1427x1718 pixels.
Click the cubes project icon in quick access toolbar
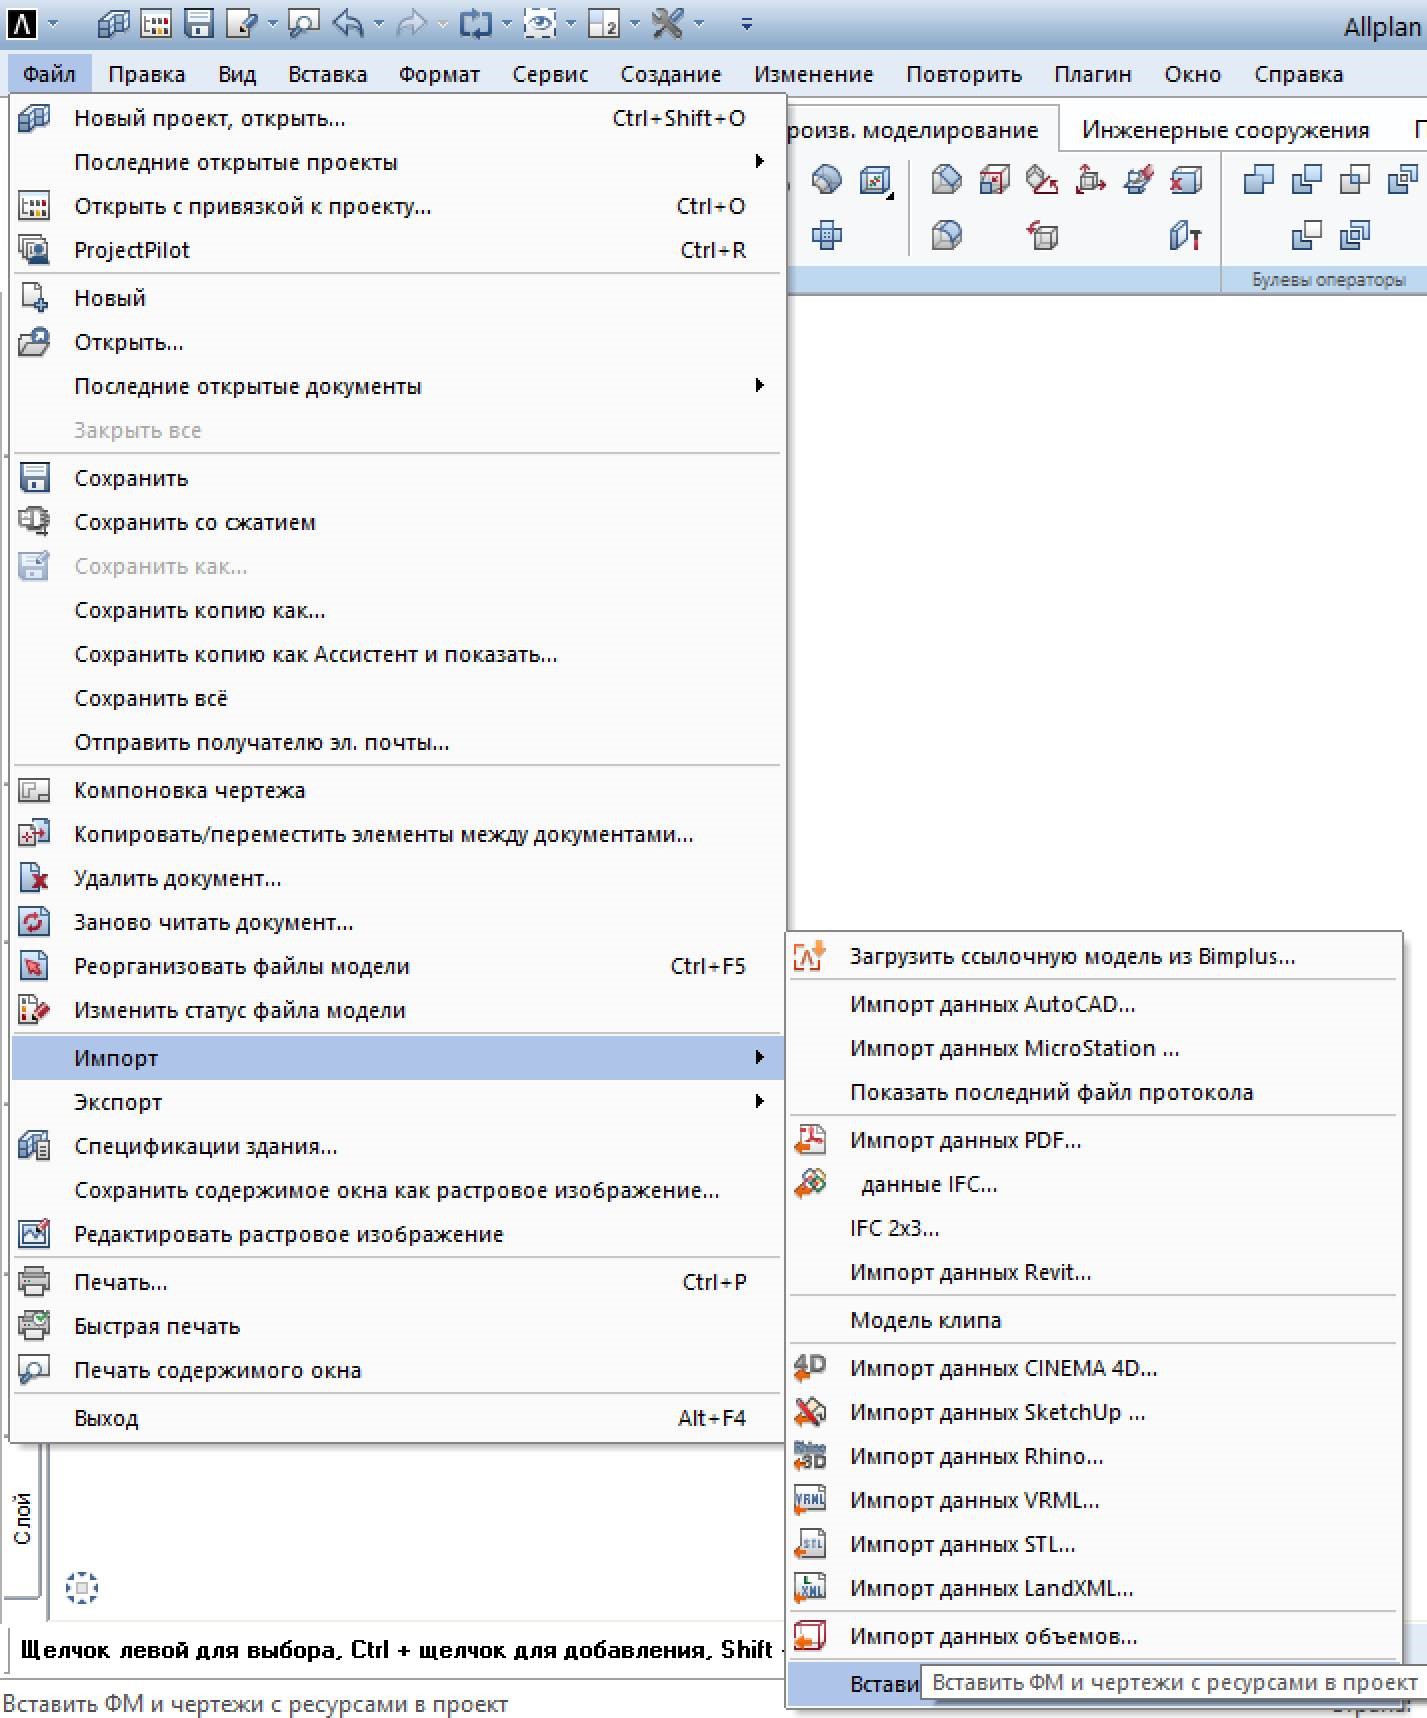[x=113, y=23]
